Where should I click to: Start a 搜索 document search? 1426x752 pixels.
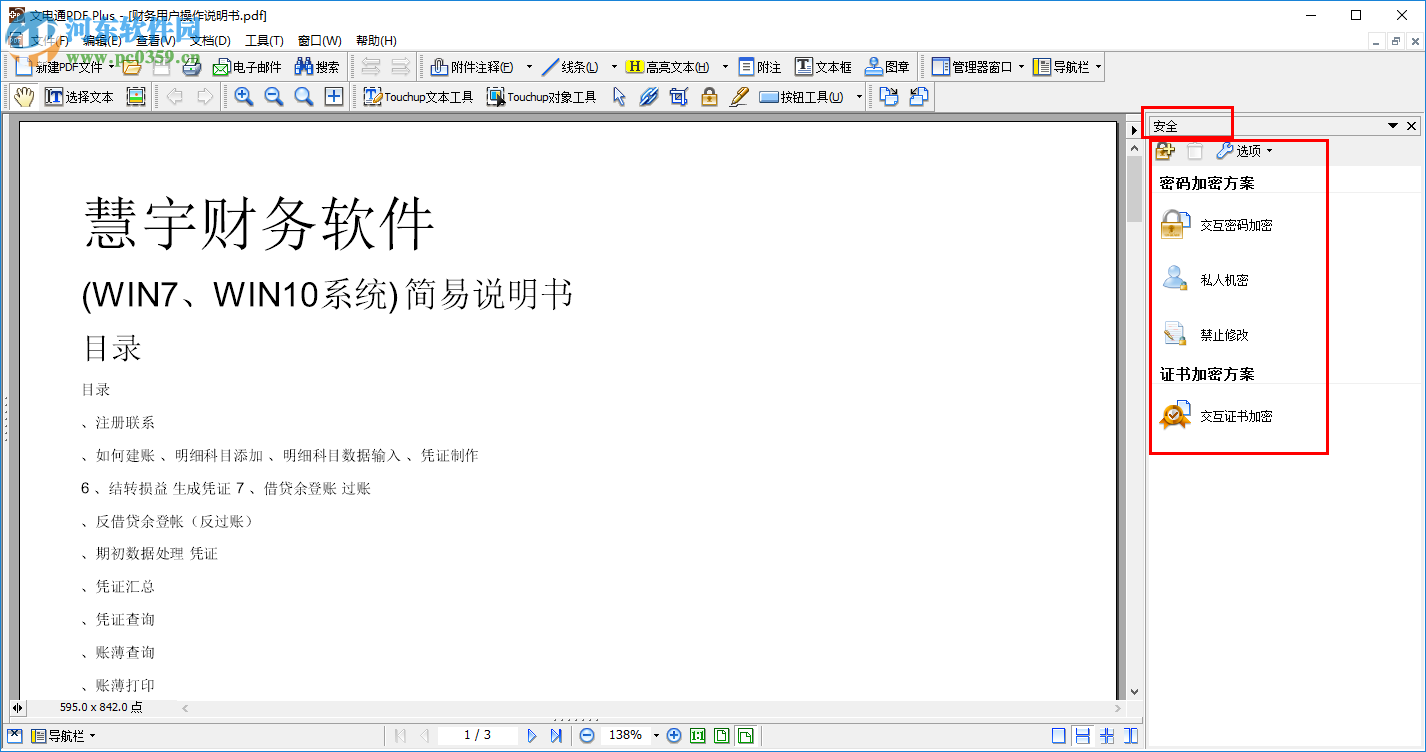click(316, 66)
